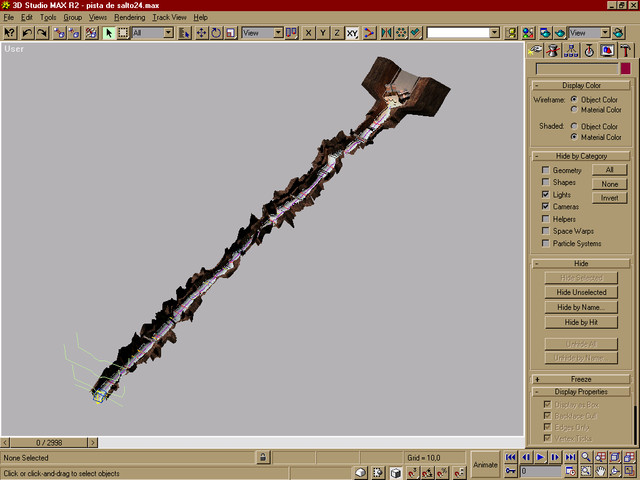Viewport: 640px width, 480px height.
Task: Click the Hide Unselected button
Action: point(581,292)
